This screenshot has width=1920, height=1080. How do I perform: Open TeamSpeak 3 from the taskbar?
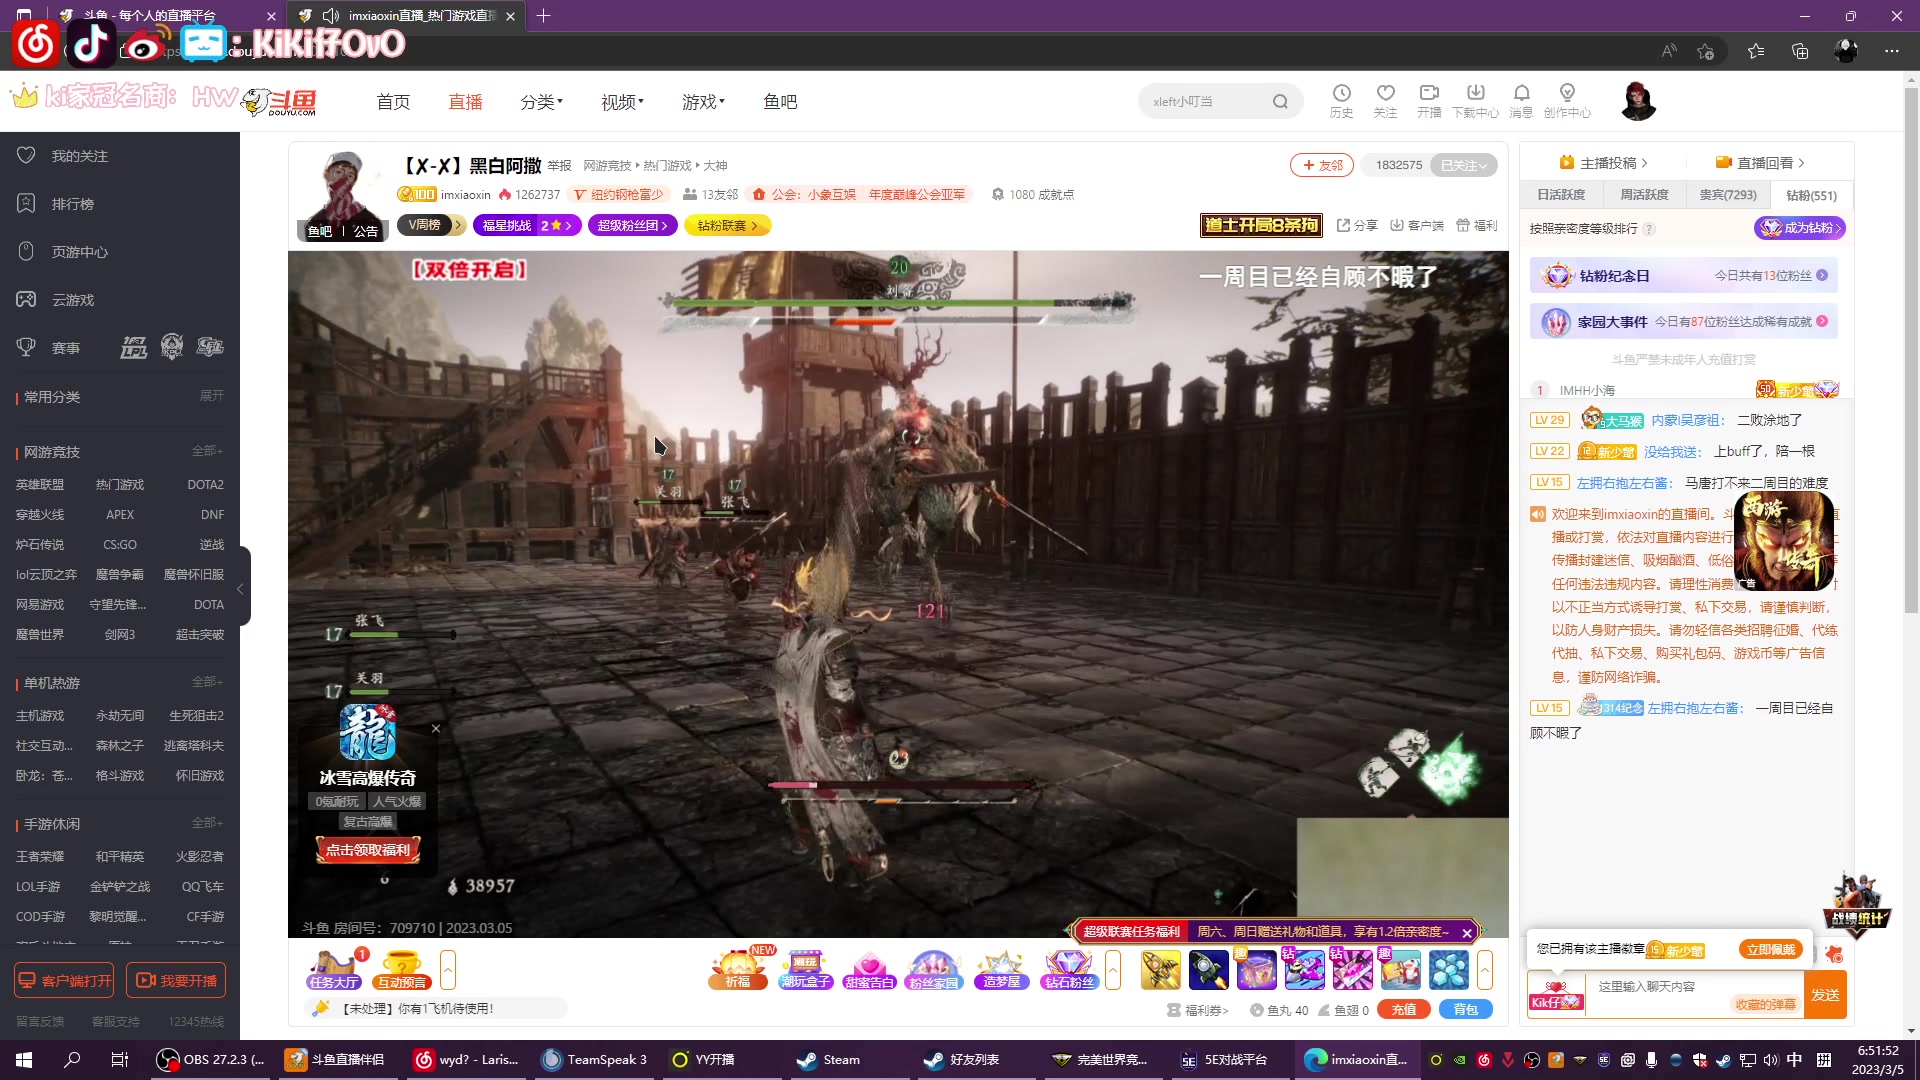[594, 1060]
